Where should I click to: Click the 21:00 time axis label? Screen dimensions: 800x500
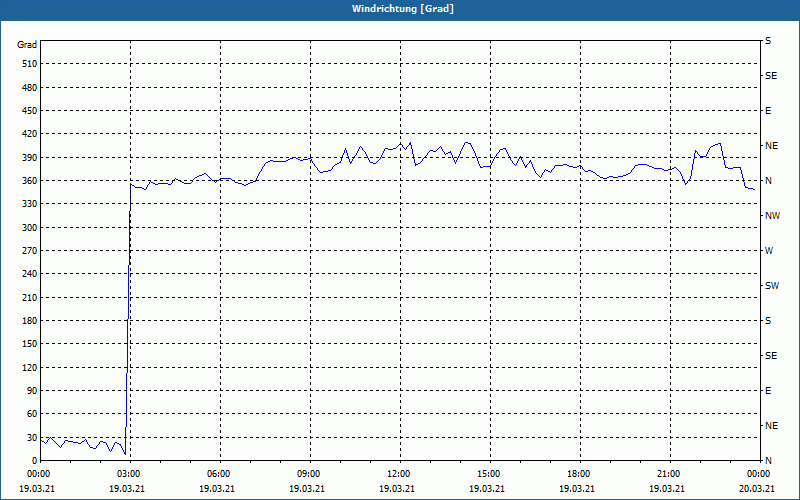tap(670, 474)
